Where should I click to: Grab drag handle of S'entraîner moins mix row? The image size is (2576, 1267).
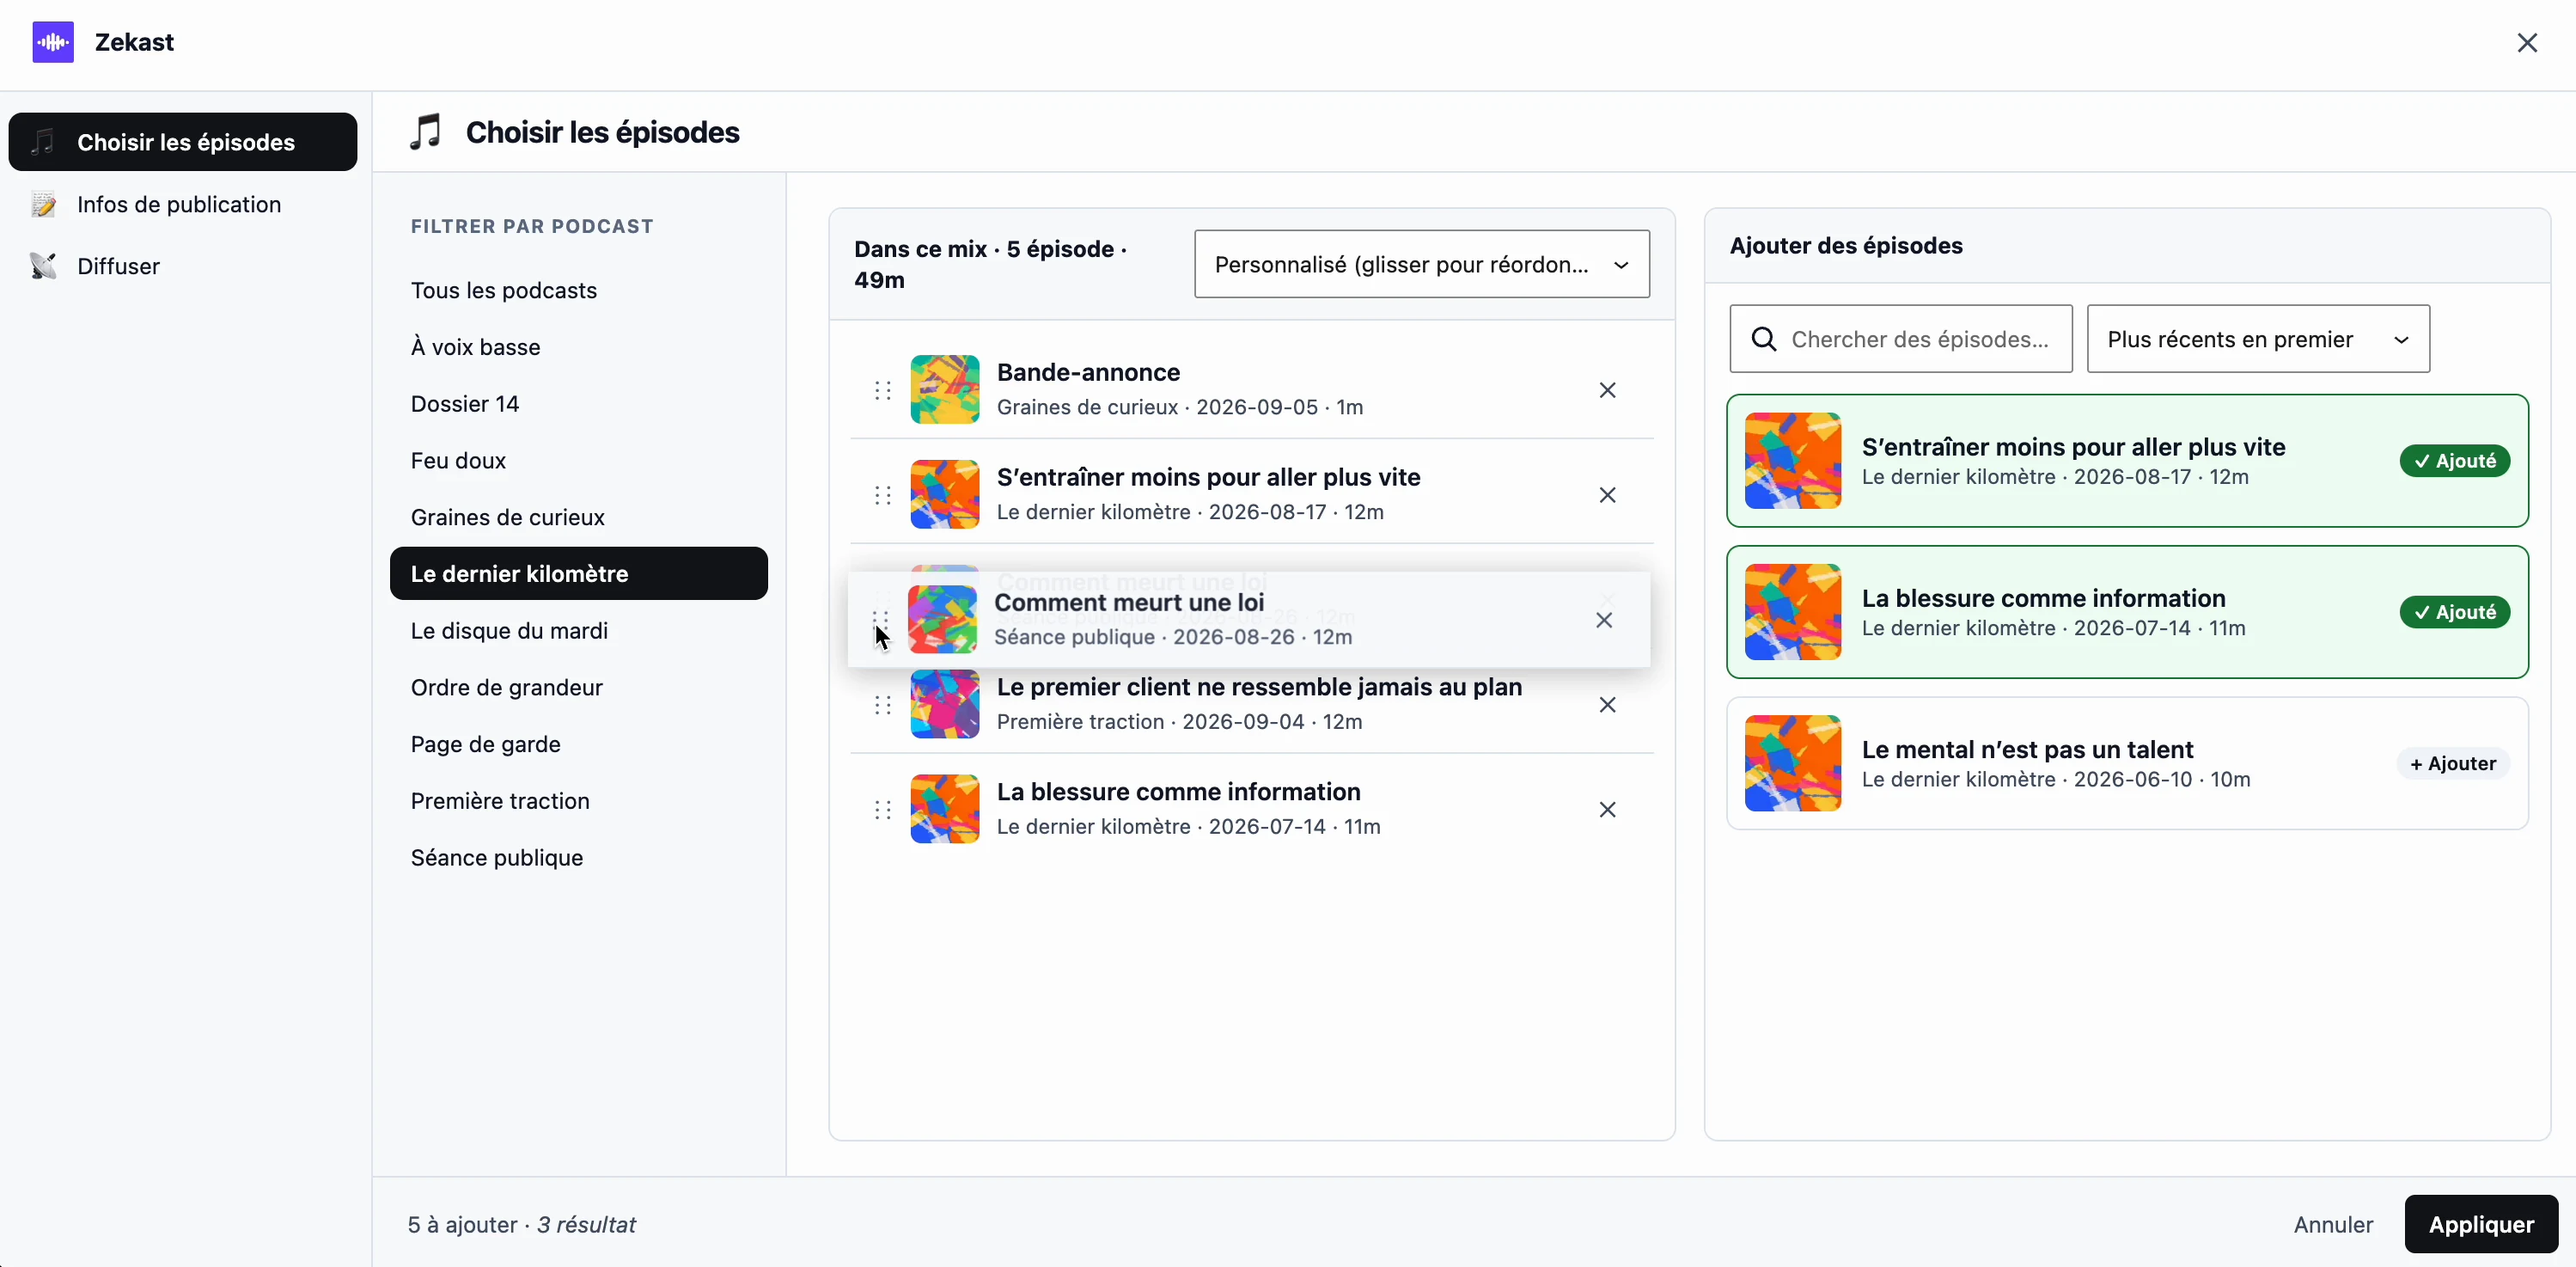point(883,495)
